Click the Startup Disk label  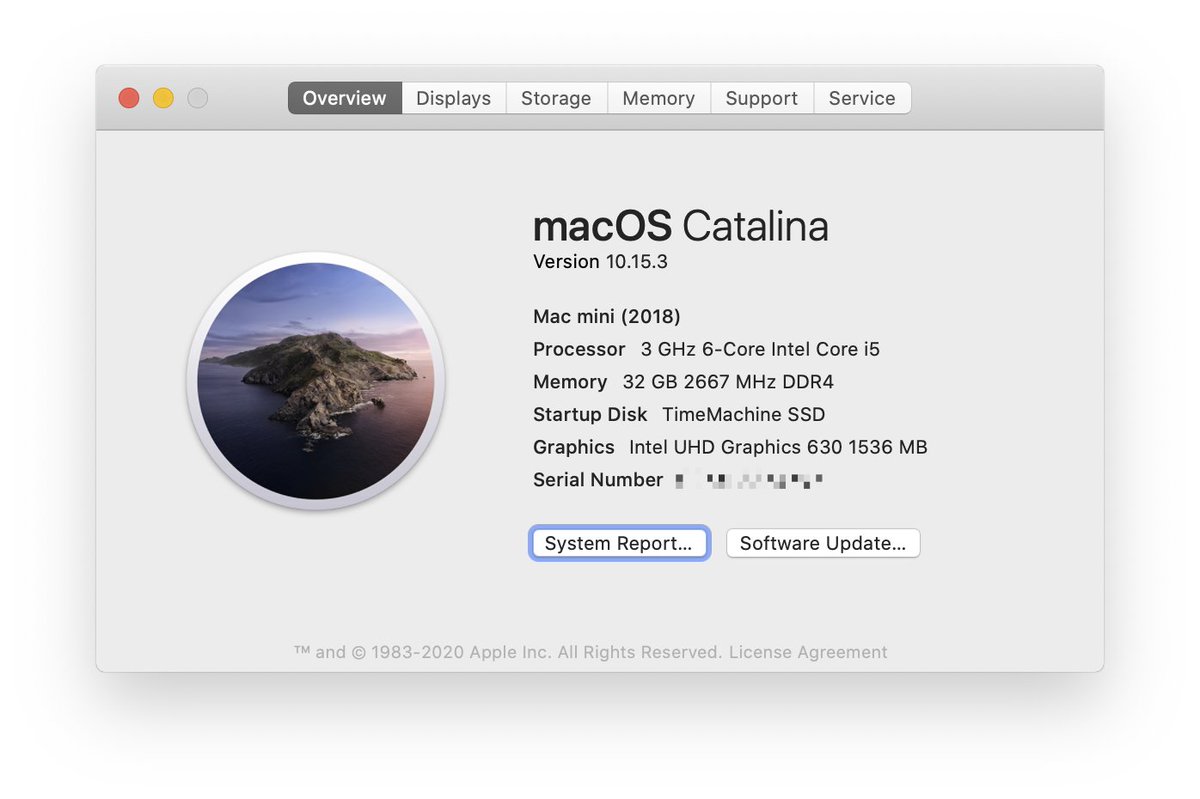tap(590, 414)
